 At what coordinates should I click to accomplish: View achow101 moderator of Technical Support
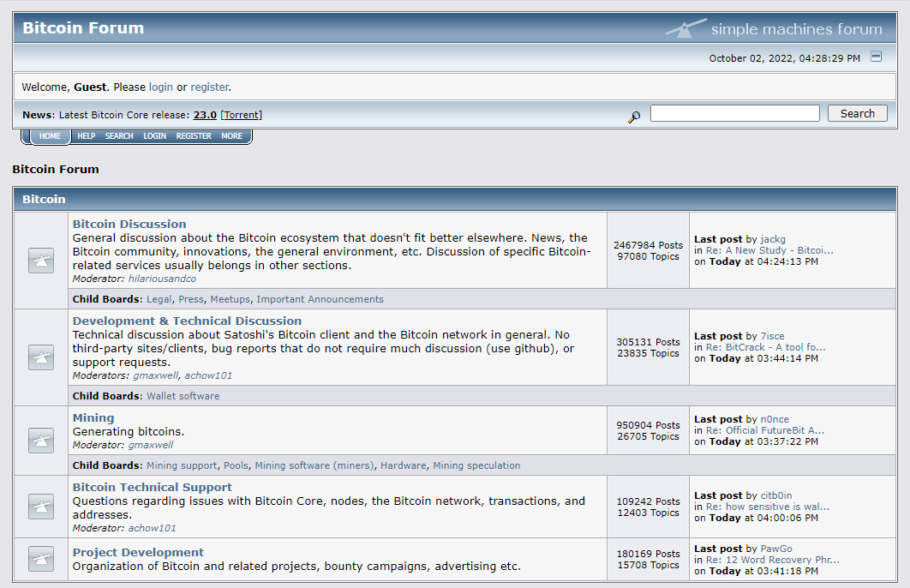coord(151,528)
